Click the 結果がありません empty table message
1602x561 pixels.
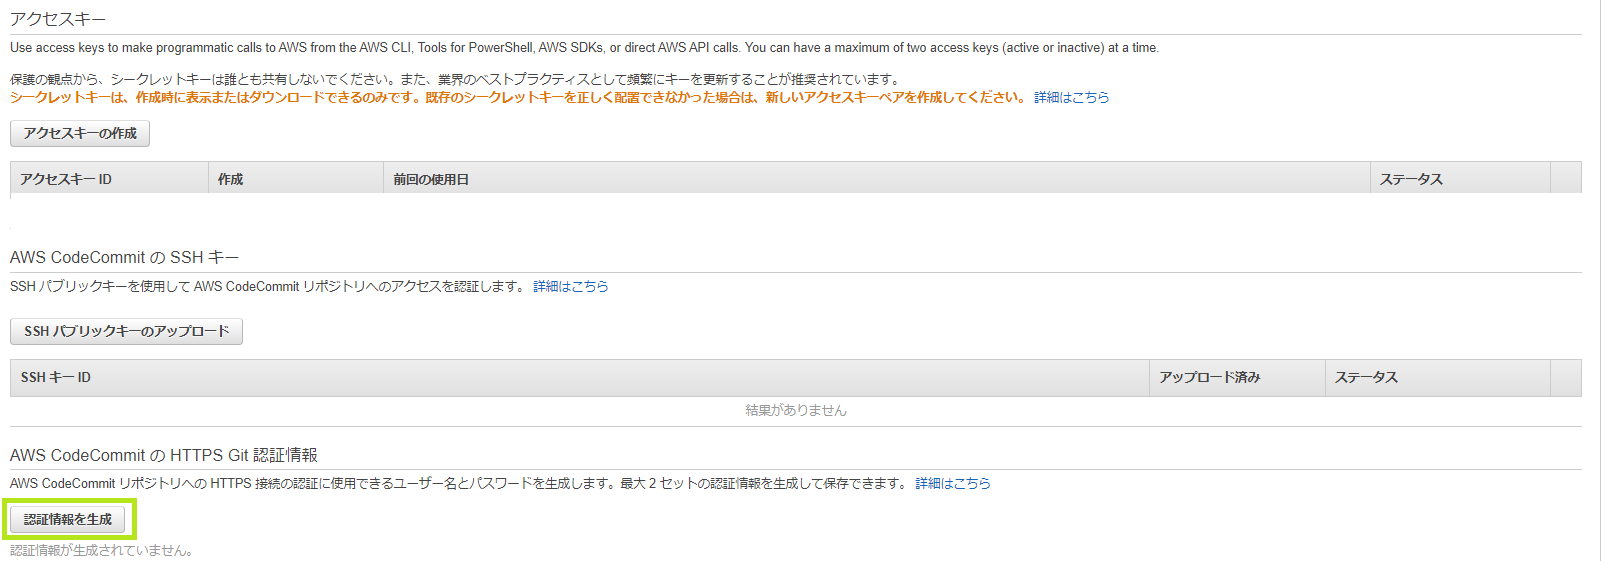[x=796, y=410]
